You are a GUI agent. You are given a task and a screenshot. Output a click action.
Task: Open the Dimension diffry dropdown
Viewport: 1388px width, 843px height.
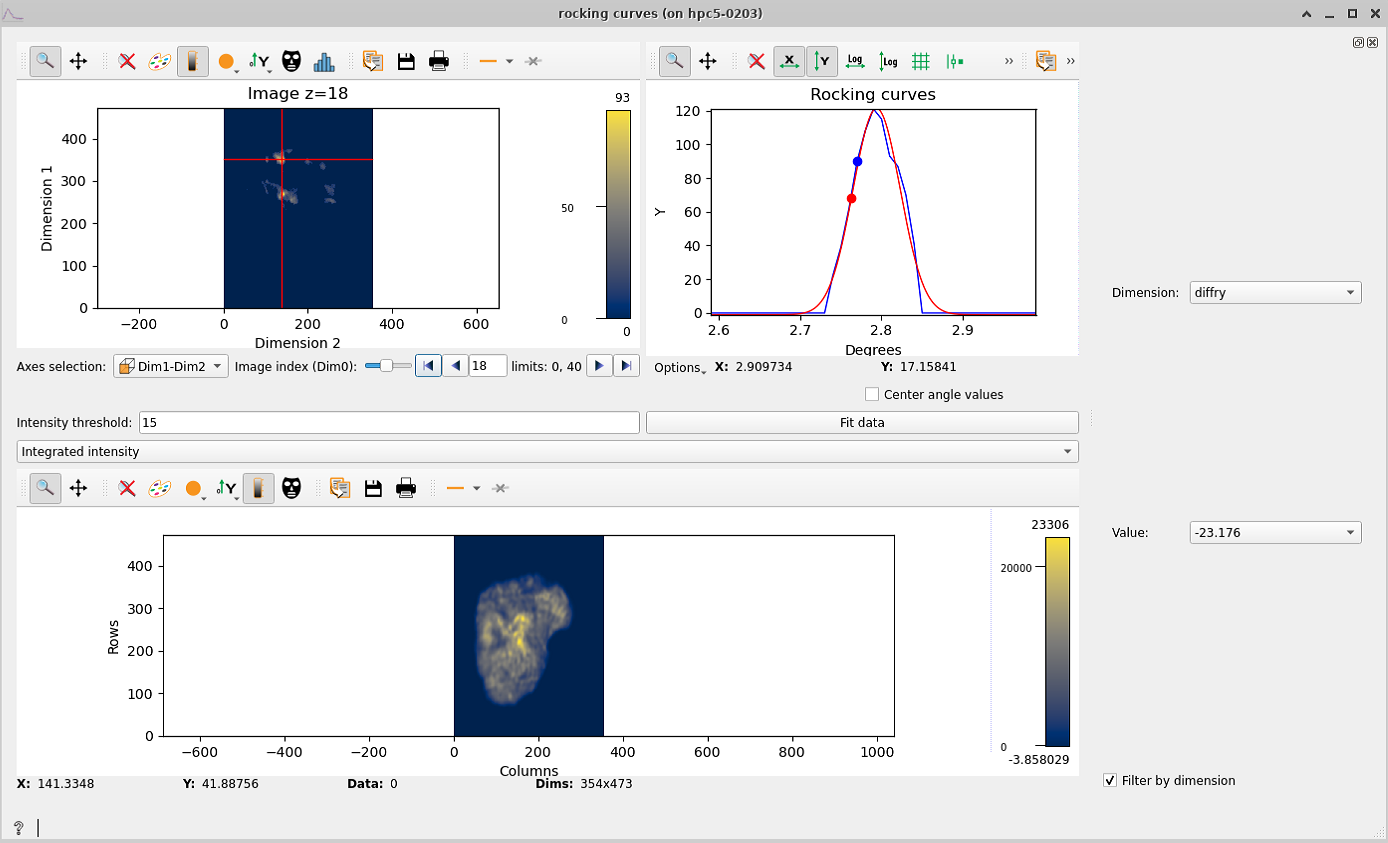click(1275, 293)
